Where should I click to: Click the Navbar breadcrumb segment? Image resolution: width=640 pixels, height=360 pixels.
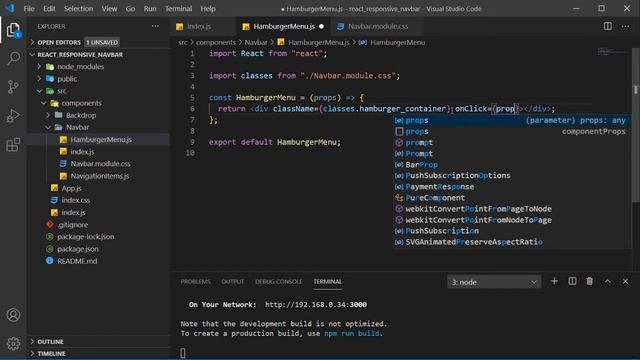[x=256, y=42]
